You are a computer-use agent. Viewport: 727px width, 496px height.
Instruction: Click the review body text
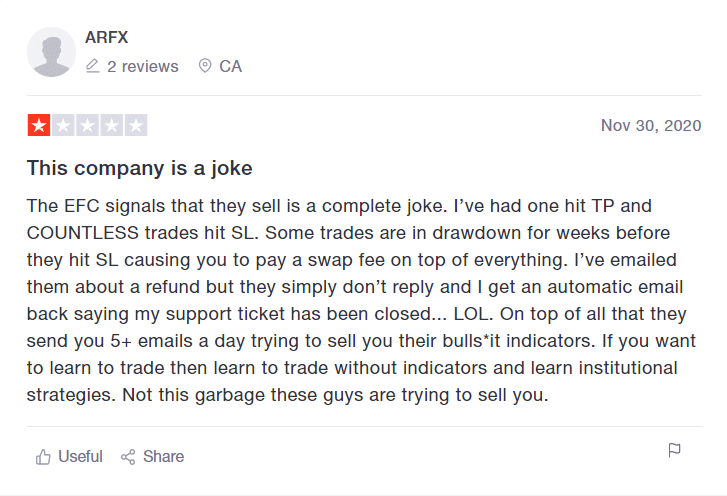361,300
